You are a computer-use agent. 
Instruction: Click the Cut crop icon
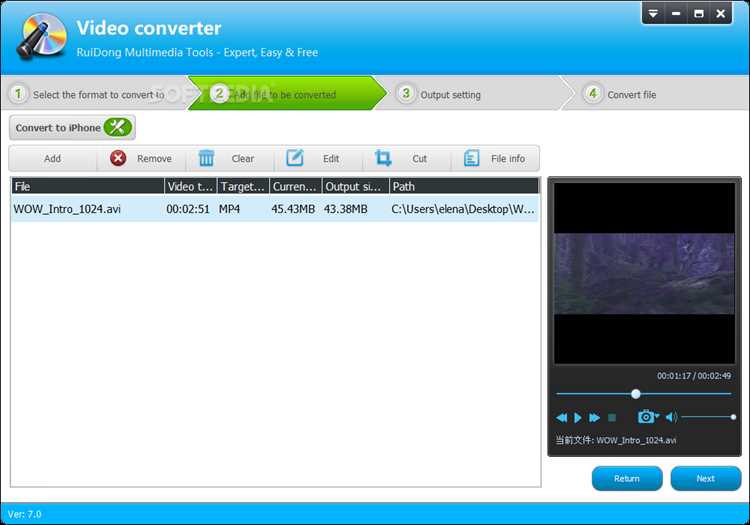pyautogui.click(x=383, y=158)
